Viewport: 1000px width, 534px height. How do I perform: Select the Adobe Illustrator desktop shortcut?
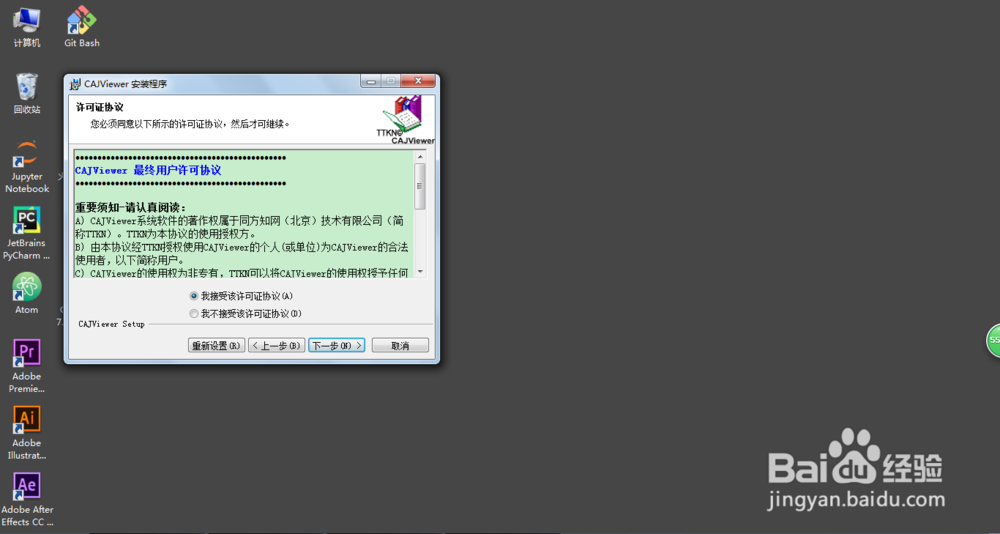pos(27,433)
